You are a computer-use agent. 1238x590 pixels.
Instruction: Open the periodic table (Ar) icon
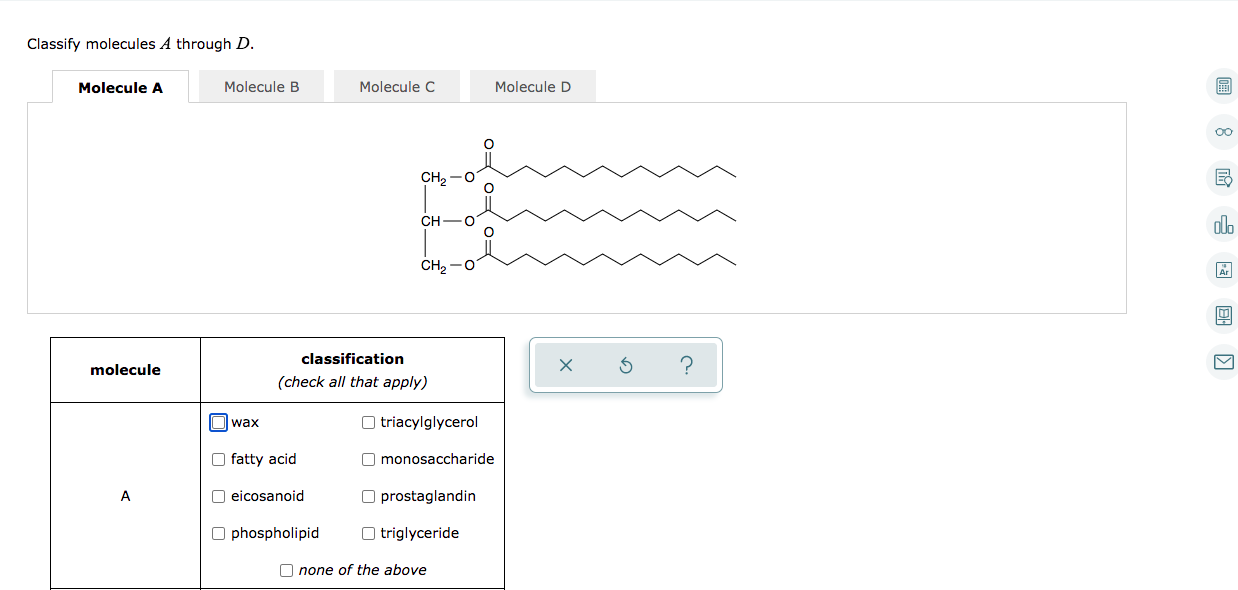pyautogui.click(x=1222, y=269)
